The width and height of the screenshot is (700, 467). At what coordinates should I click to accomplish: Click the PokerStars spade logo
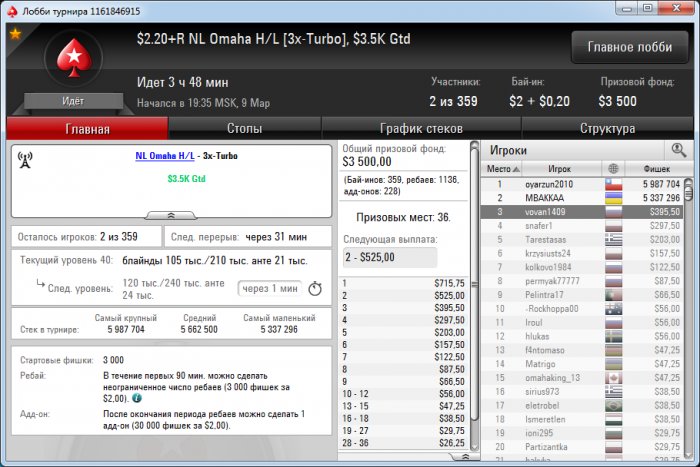click(x=74, y=58)
